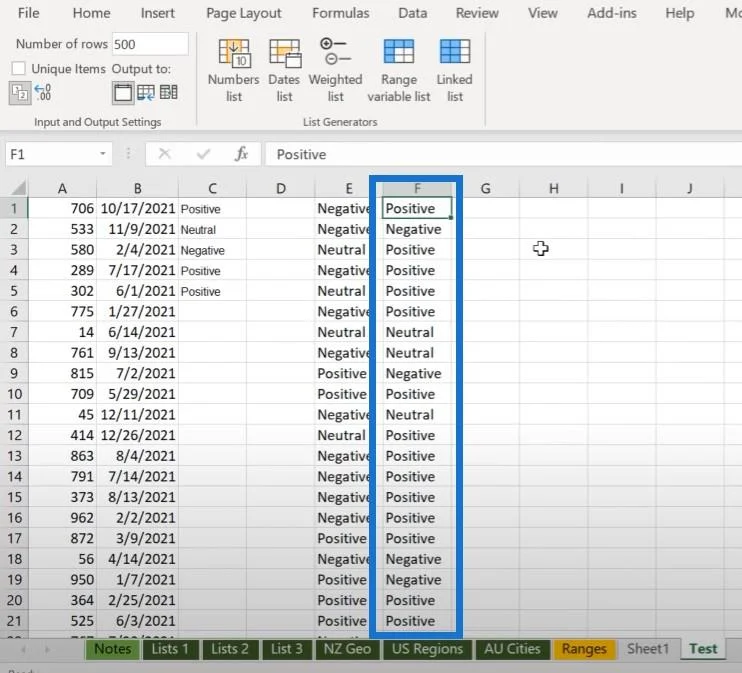Select cell A12 containing 414
Image resolution: width=742 pixels, height=673 pixels.
tap(62, 435)
